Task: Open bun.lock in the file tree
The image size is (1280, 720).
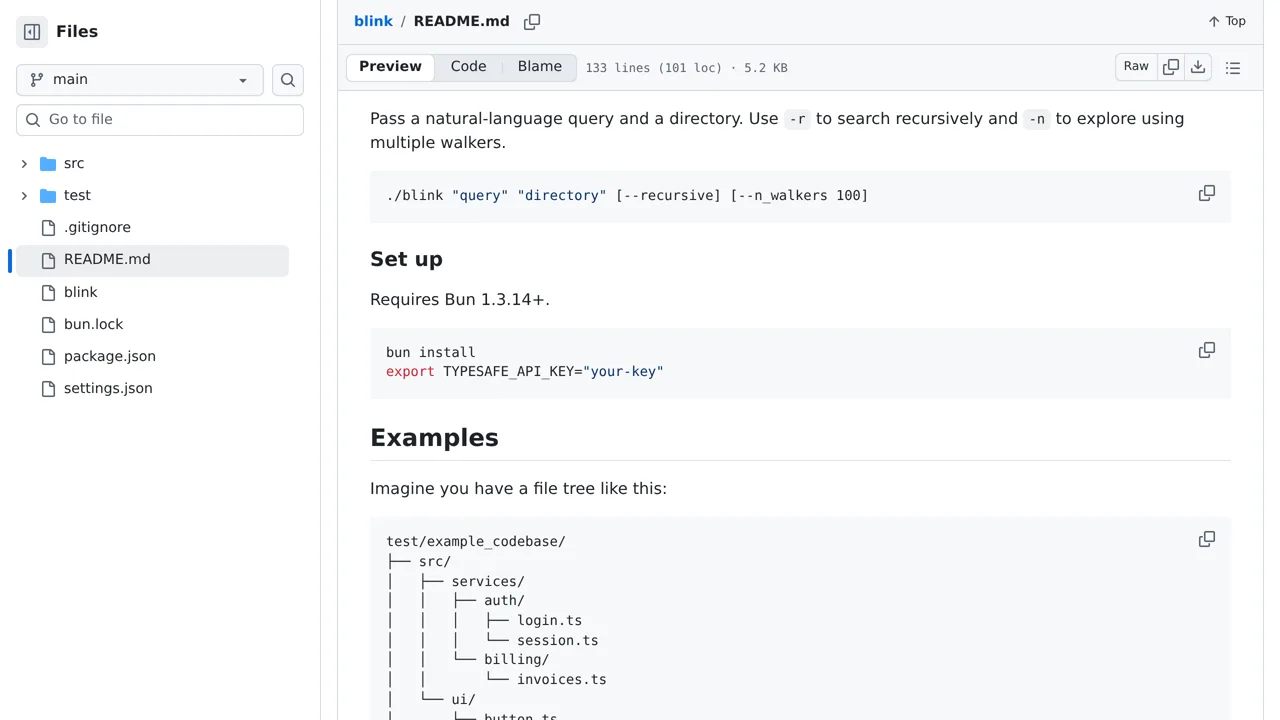Action: point(94,324)
